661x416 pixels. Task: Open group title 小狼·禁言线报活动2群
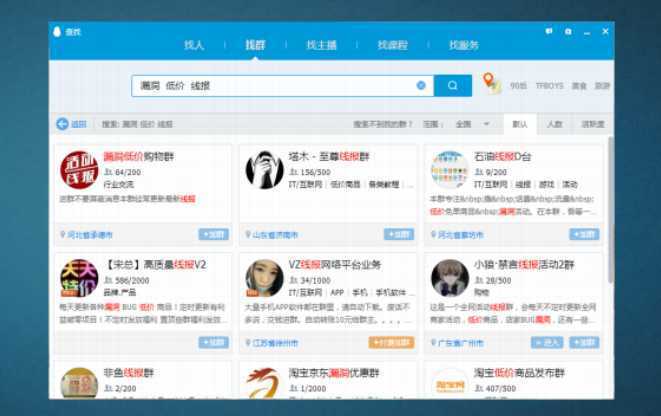(x=524, y=265)
